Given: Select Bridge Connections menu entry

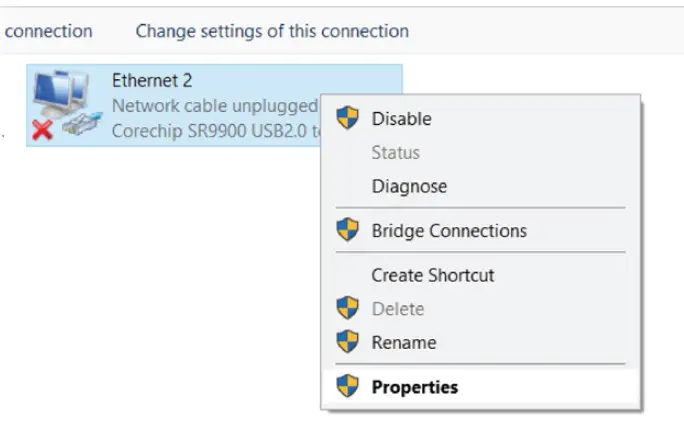Looking at the screenshot, I should click(449, 231).
